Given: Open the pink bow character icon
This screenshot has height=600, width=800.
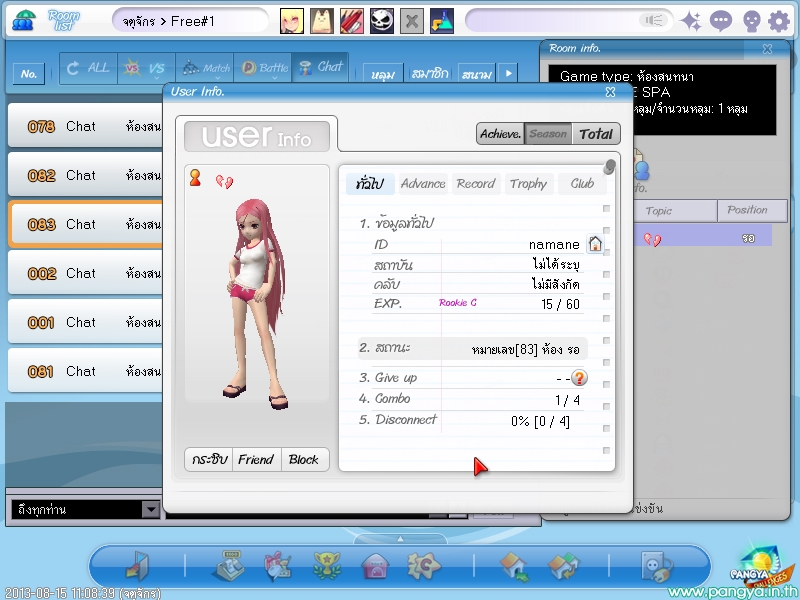Looking at the screenshot, I should click(278, 566).
